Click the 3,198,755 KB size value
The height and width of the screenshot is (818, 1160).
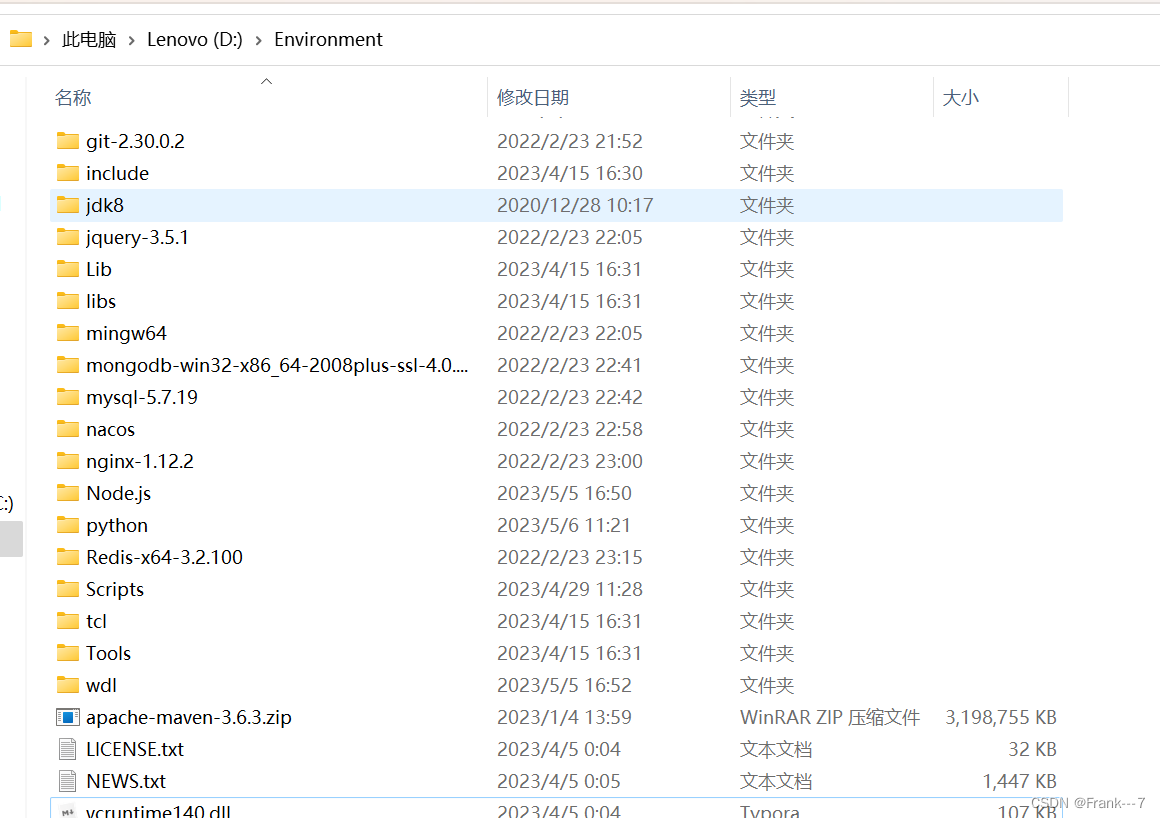[1000, 717]
